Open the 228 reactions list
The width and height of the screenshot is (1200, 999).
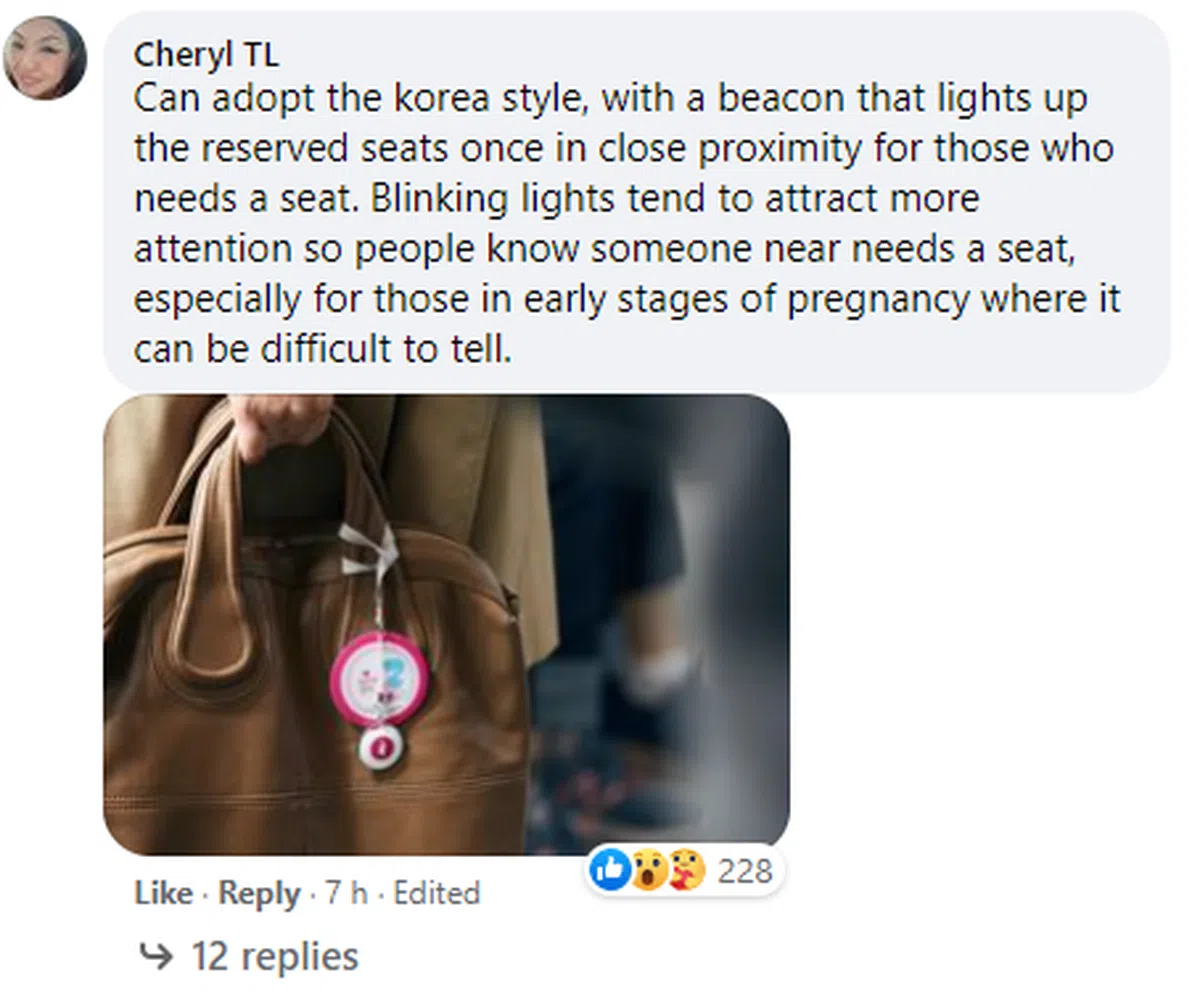pos(745,872)
